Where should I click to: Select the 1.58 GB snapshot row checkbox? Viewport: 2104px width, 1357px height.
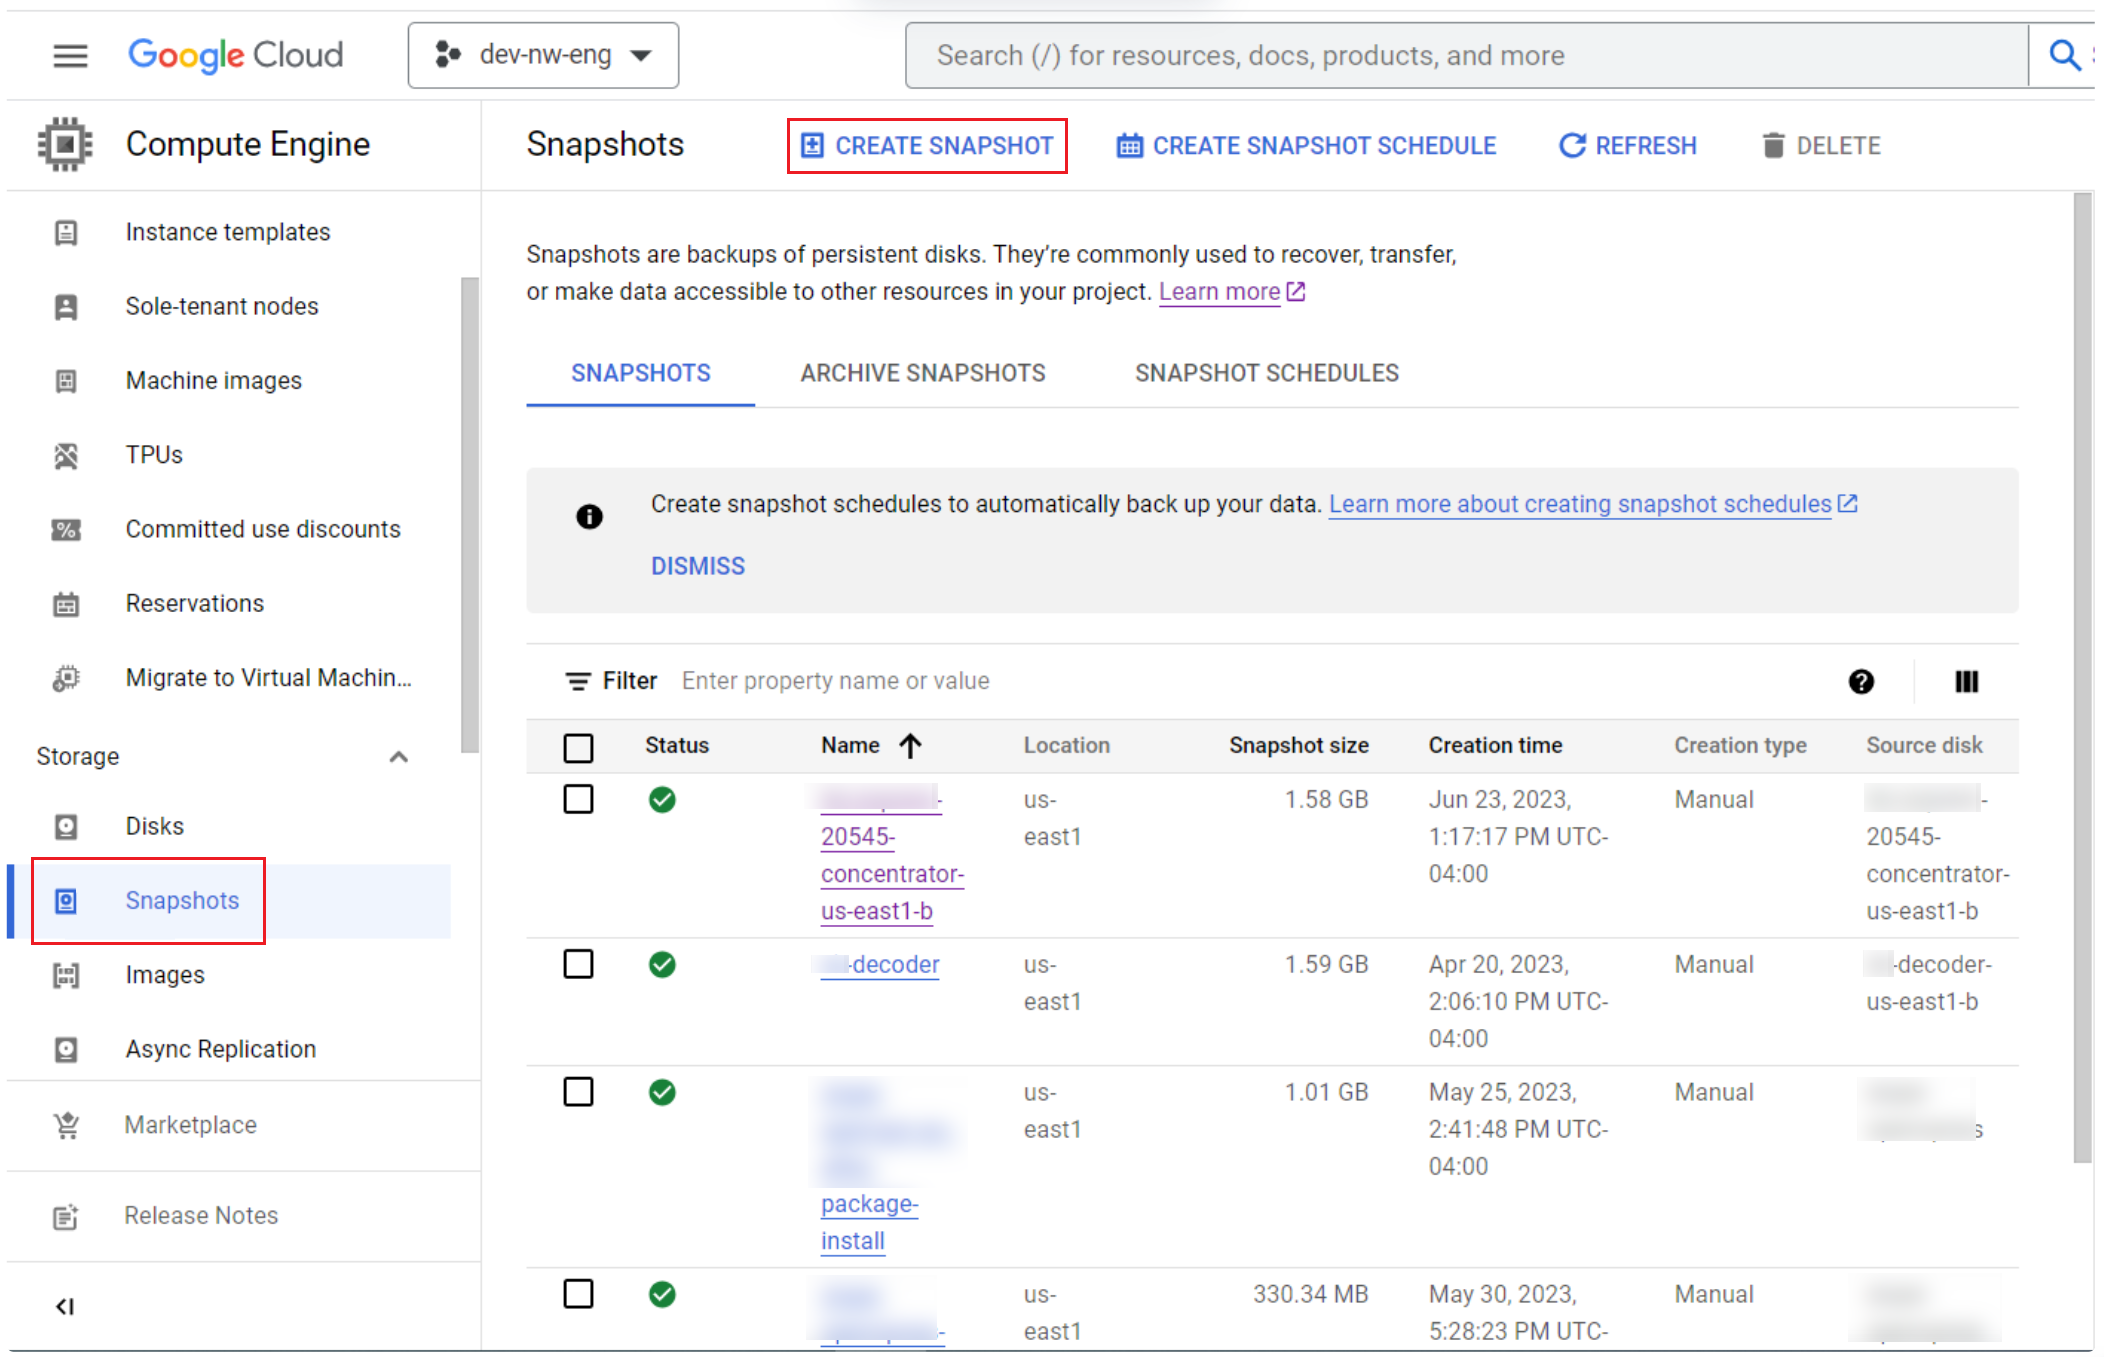coord(578,799)
